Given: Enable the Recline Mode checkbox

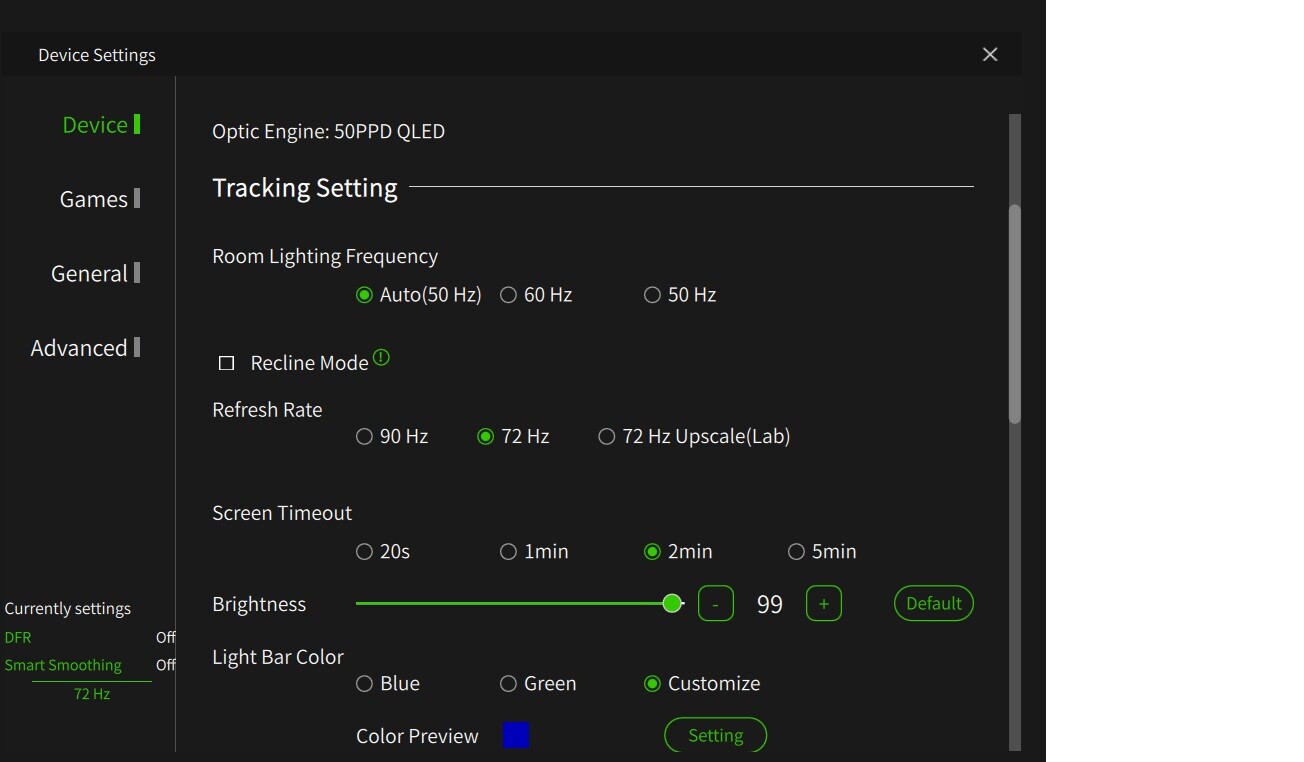Looking at the screenshot, I should pyautogui.click(x=227, y=363).
